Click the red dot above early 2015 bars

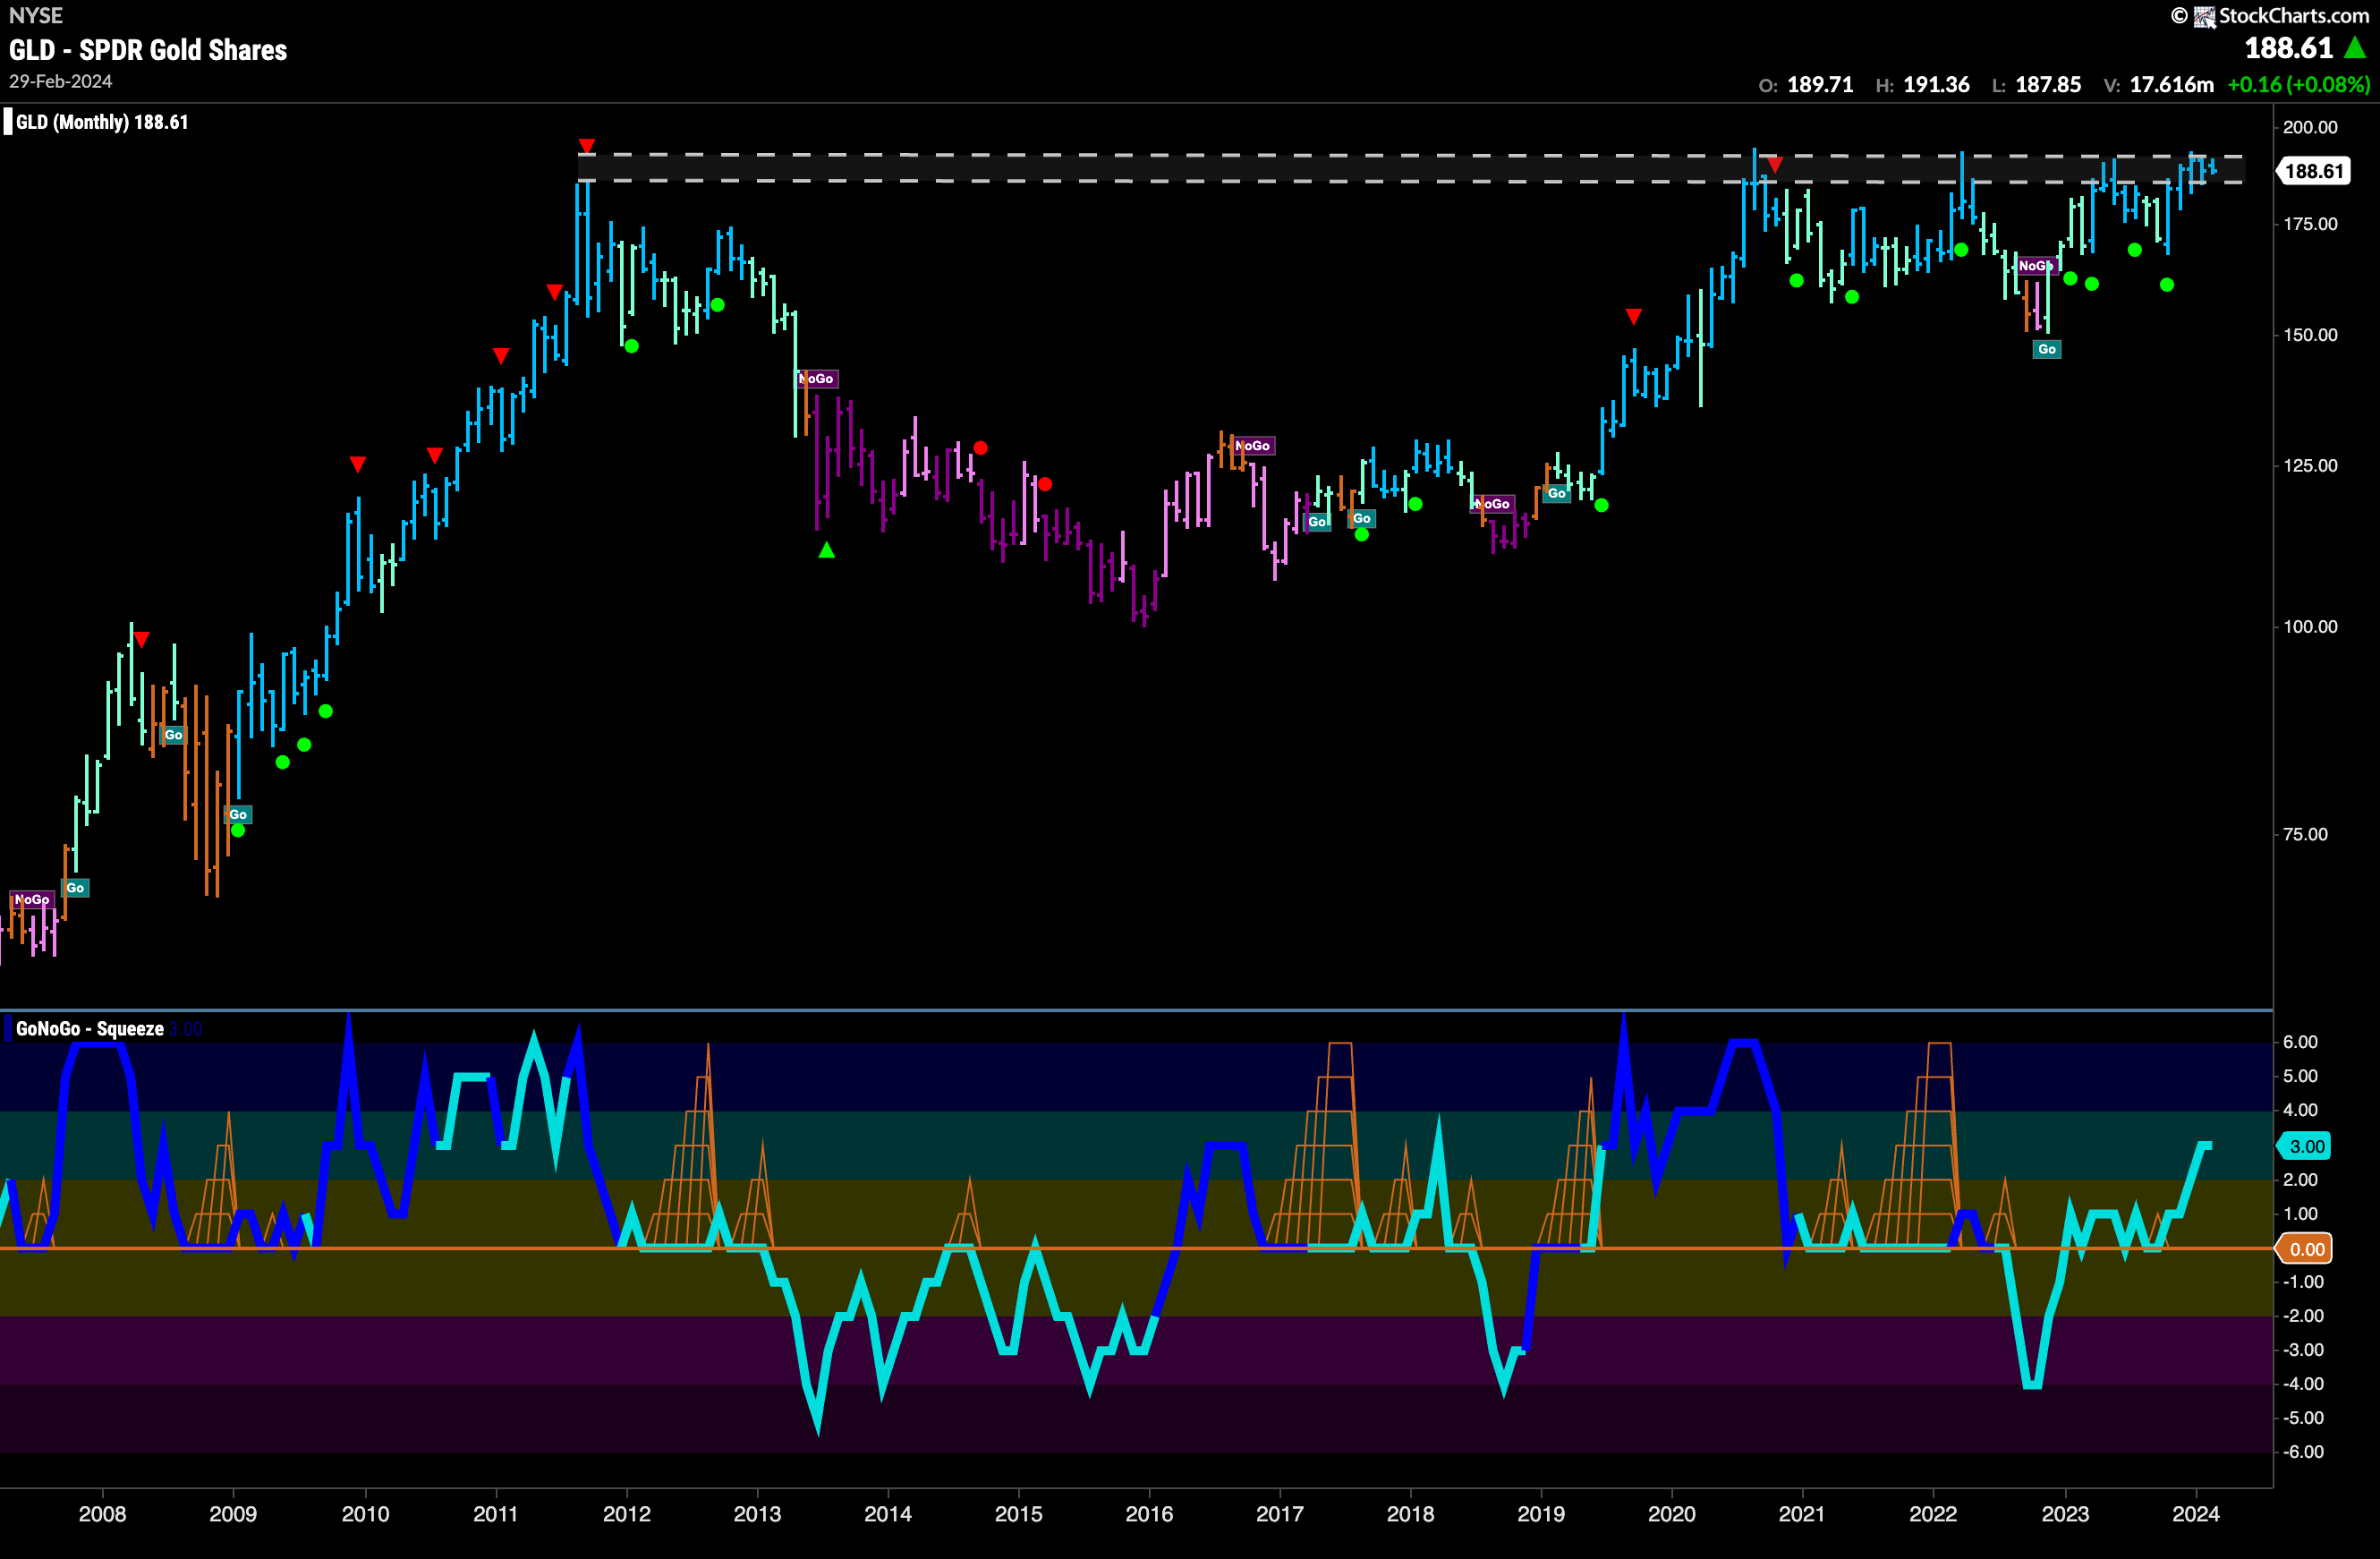point(1045,484)
